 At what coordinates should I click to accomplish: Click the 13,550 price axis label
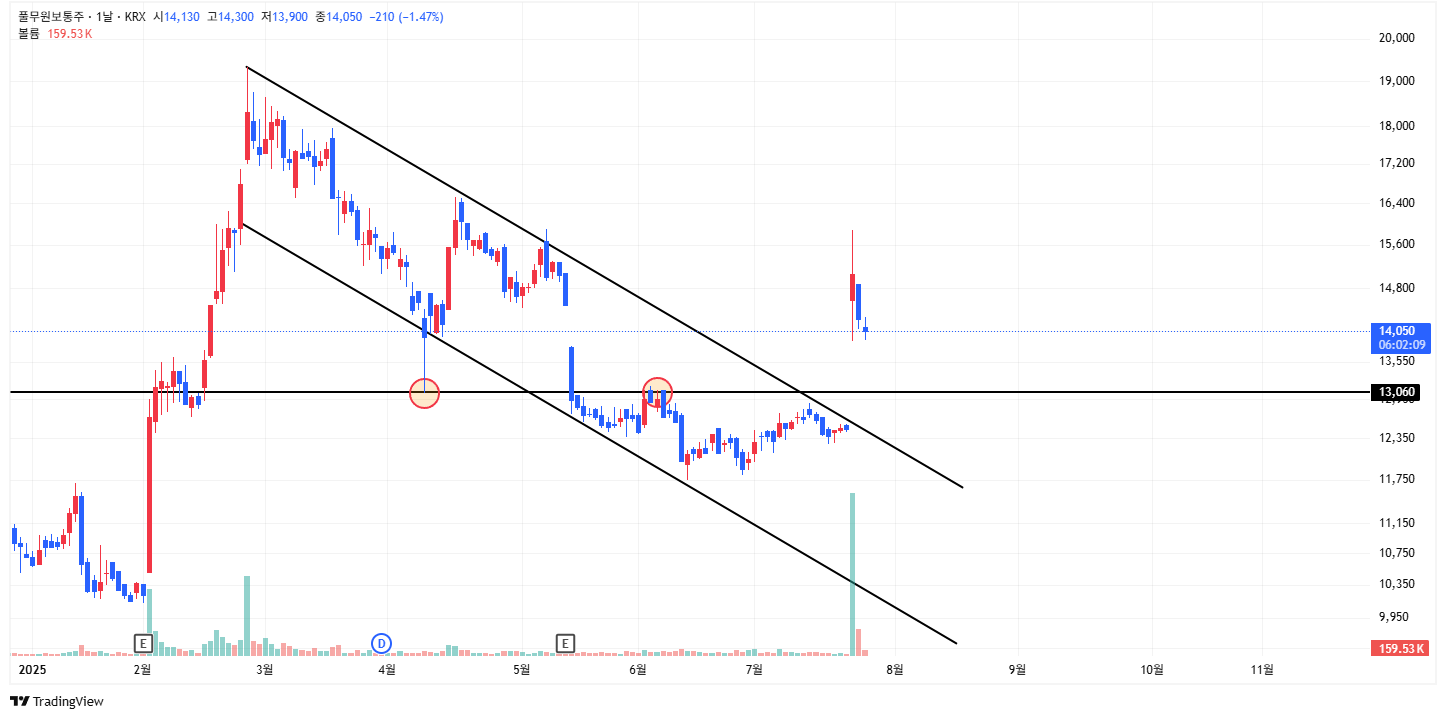(1397, 360)
